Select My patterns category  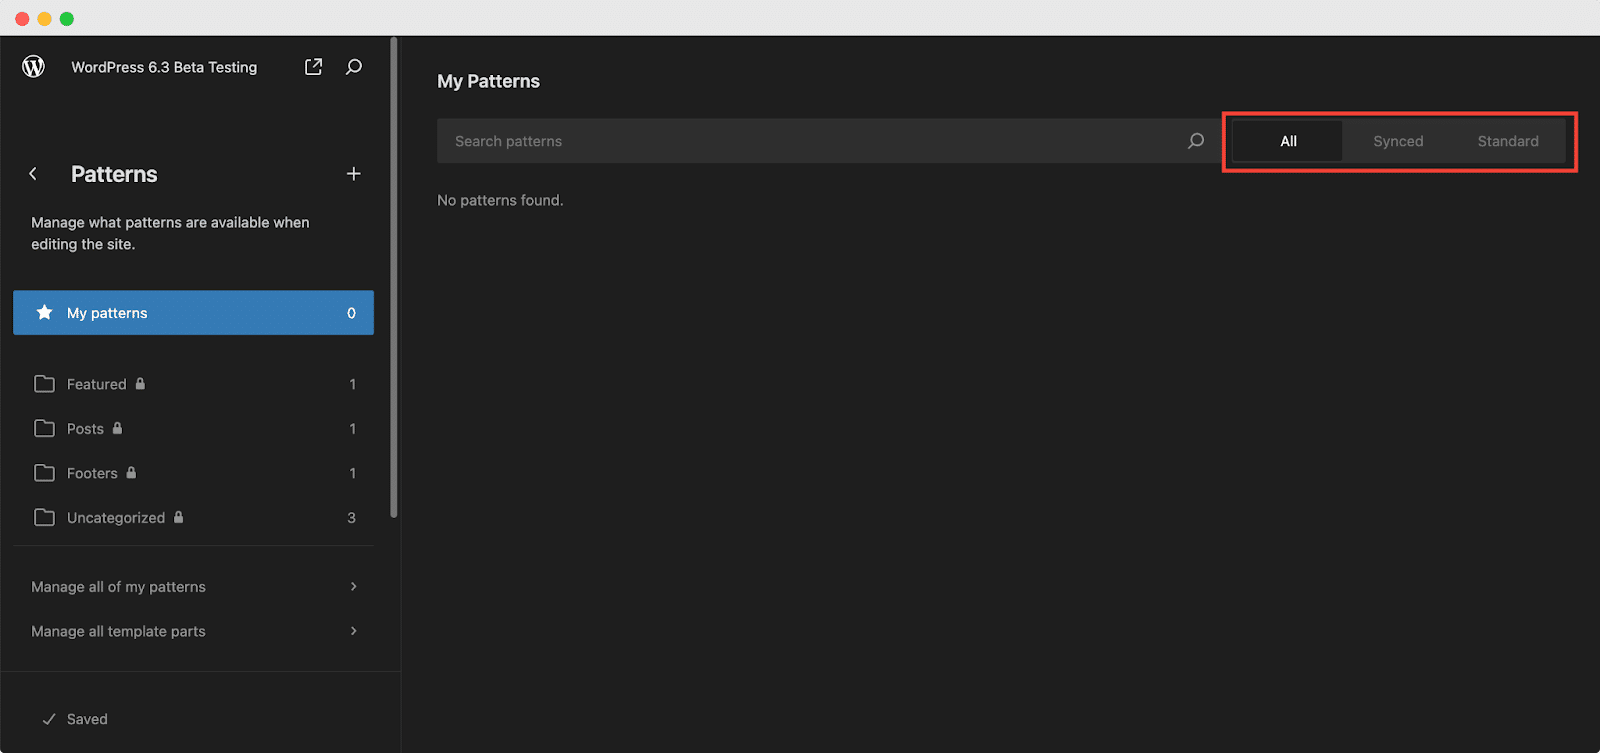(193, 313)
